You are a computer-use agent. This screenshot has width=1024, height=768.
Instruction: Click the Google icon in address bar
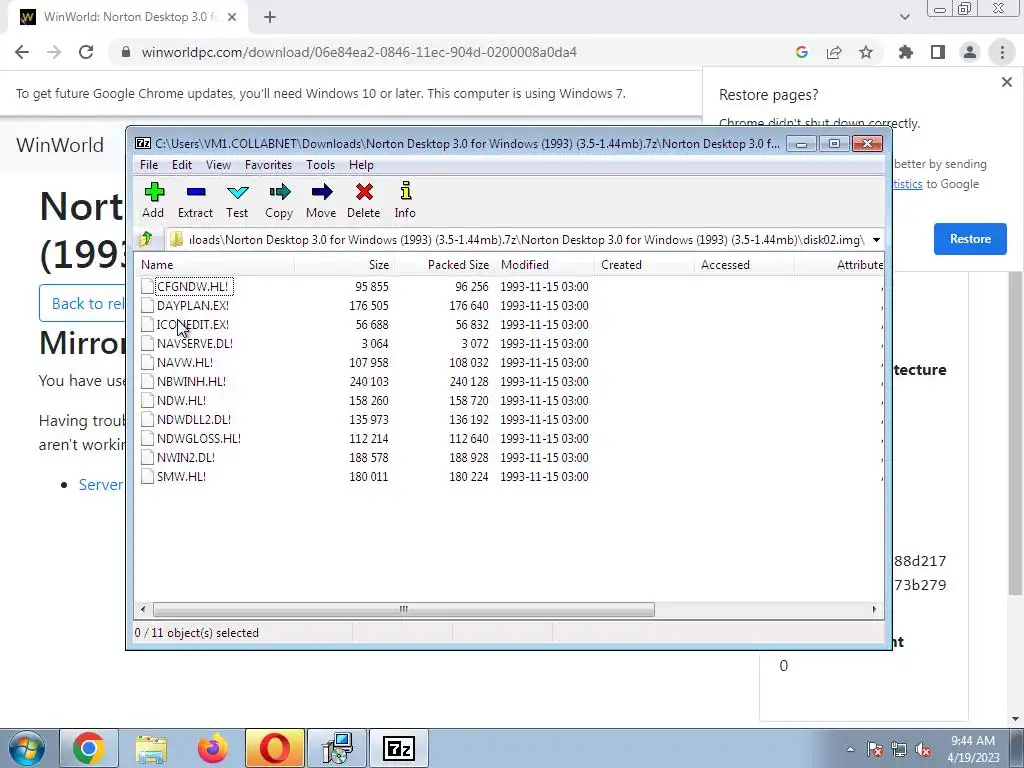click(x=802, y=52)
